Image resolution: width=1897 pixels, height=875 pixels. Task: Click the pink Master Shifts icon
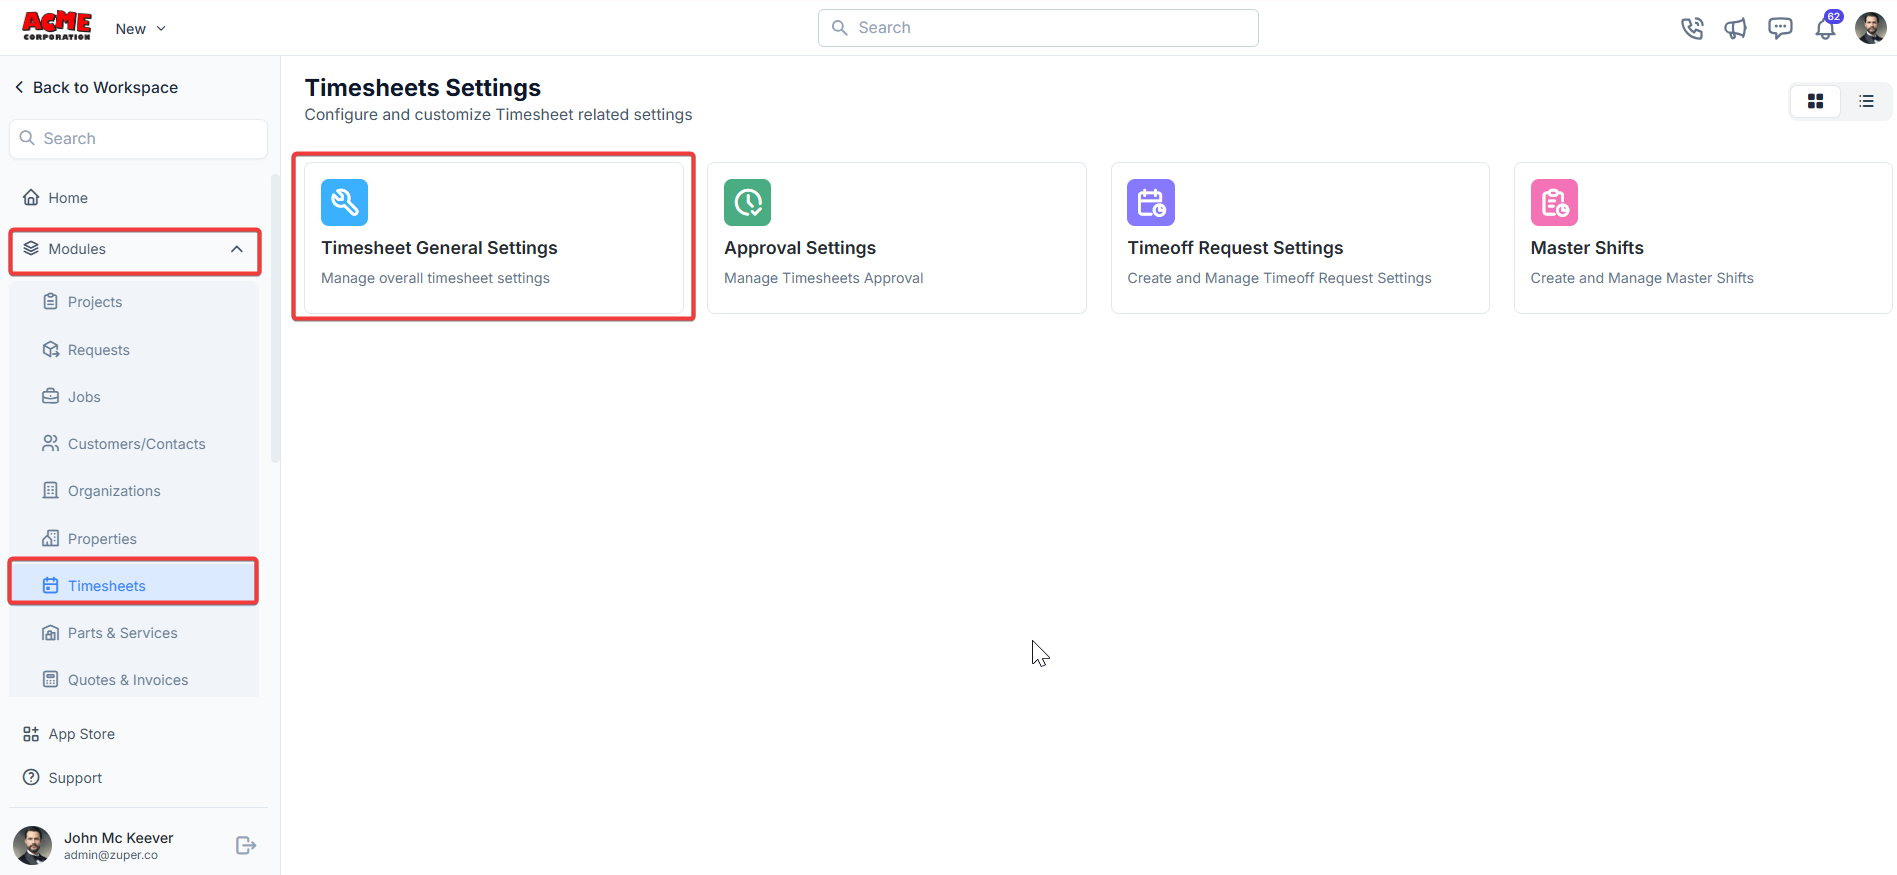click(x=1554, y=203)
